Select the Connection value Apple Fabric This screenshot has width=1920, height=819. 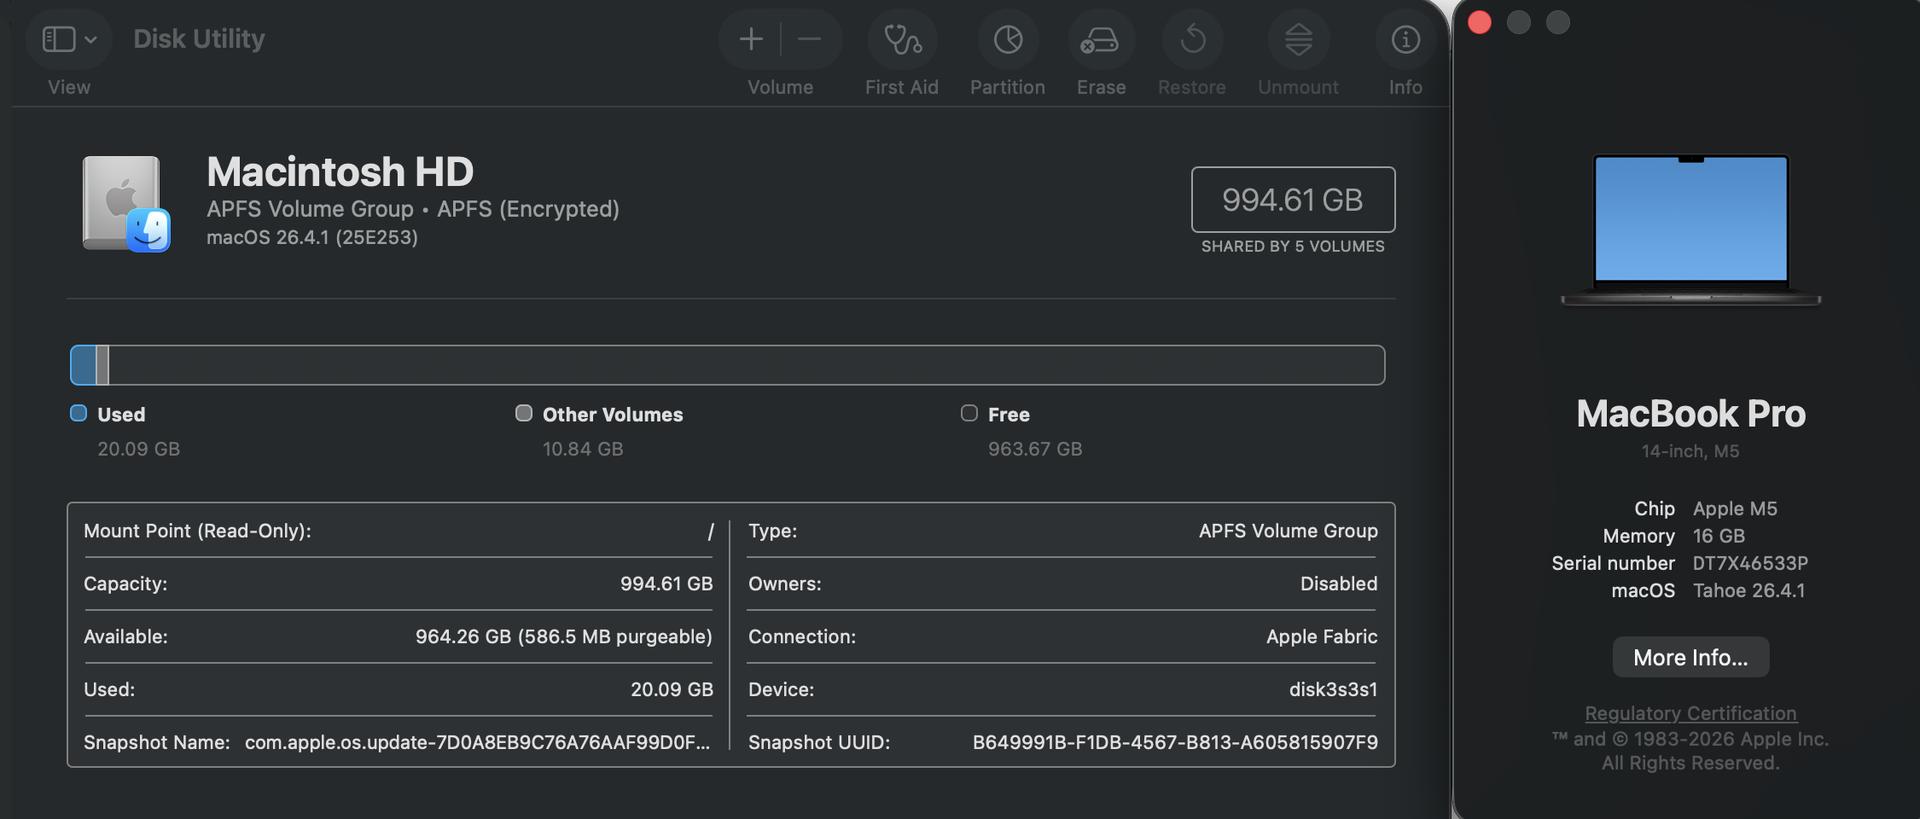coord(1321,637)
